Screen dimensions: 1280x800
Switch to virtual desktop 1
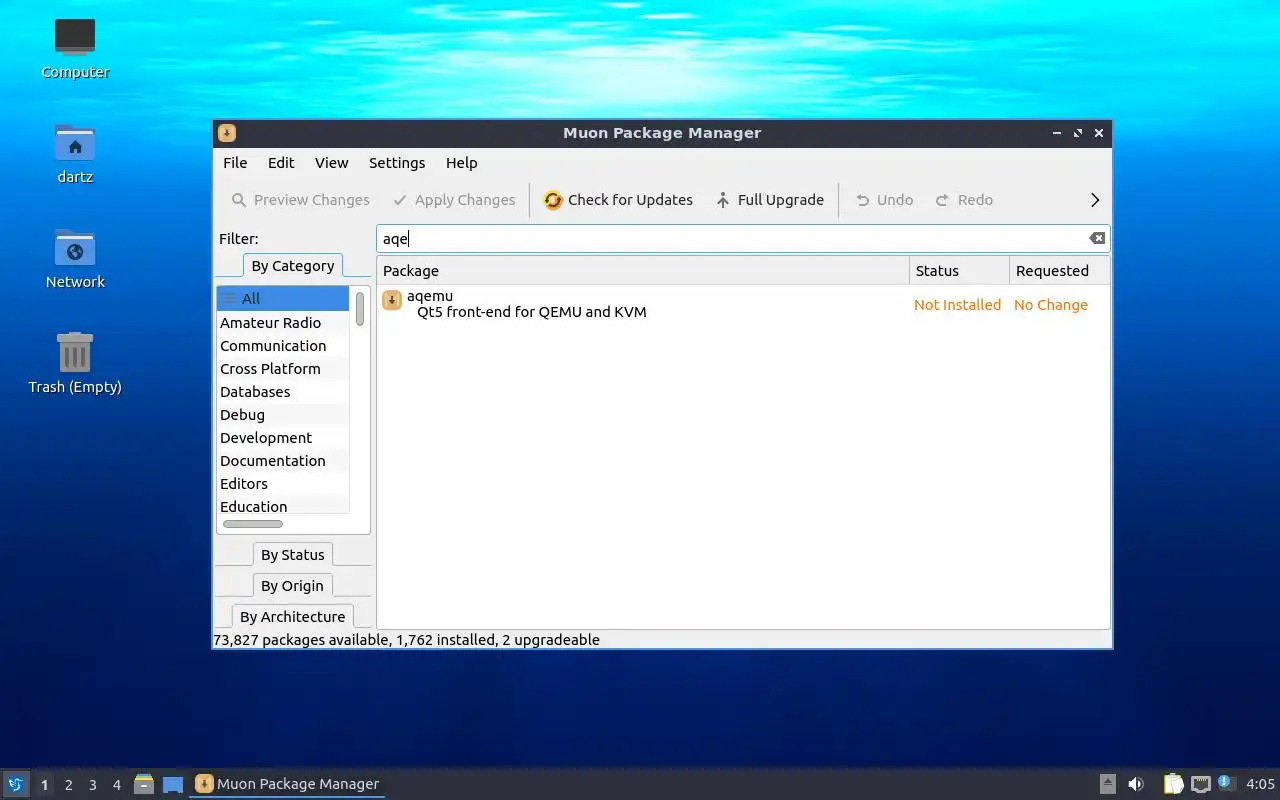coord(44,785)
